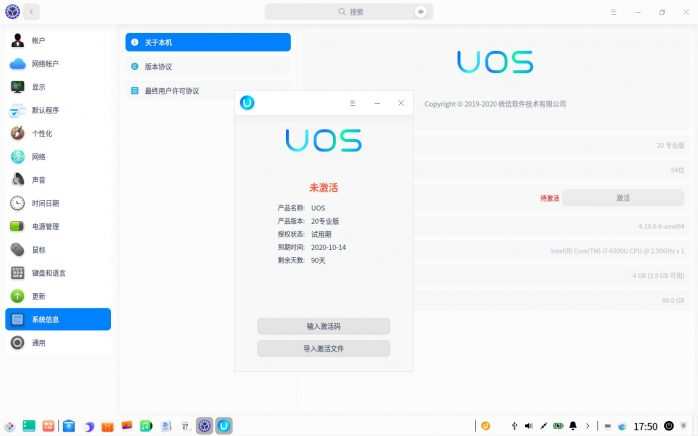Open the 默认程序 default applications settings
Screen dimensions: 698x436
coord(58,110)
